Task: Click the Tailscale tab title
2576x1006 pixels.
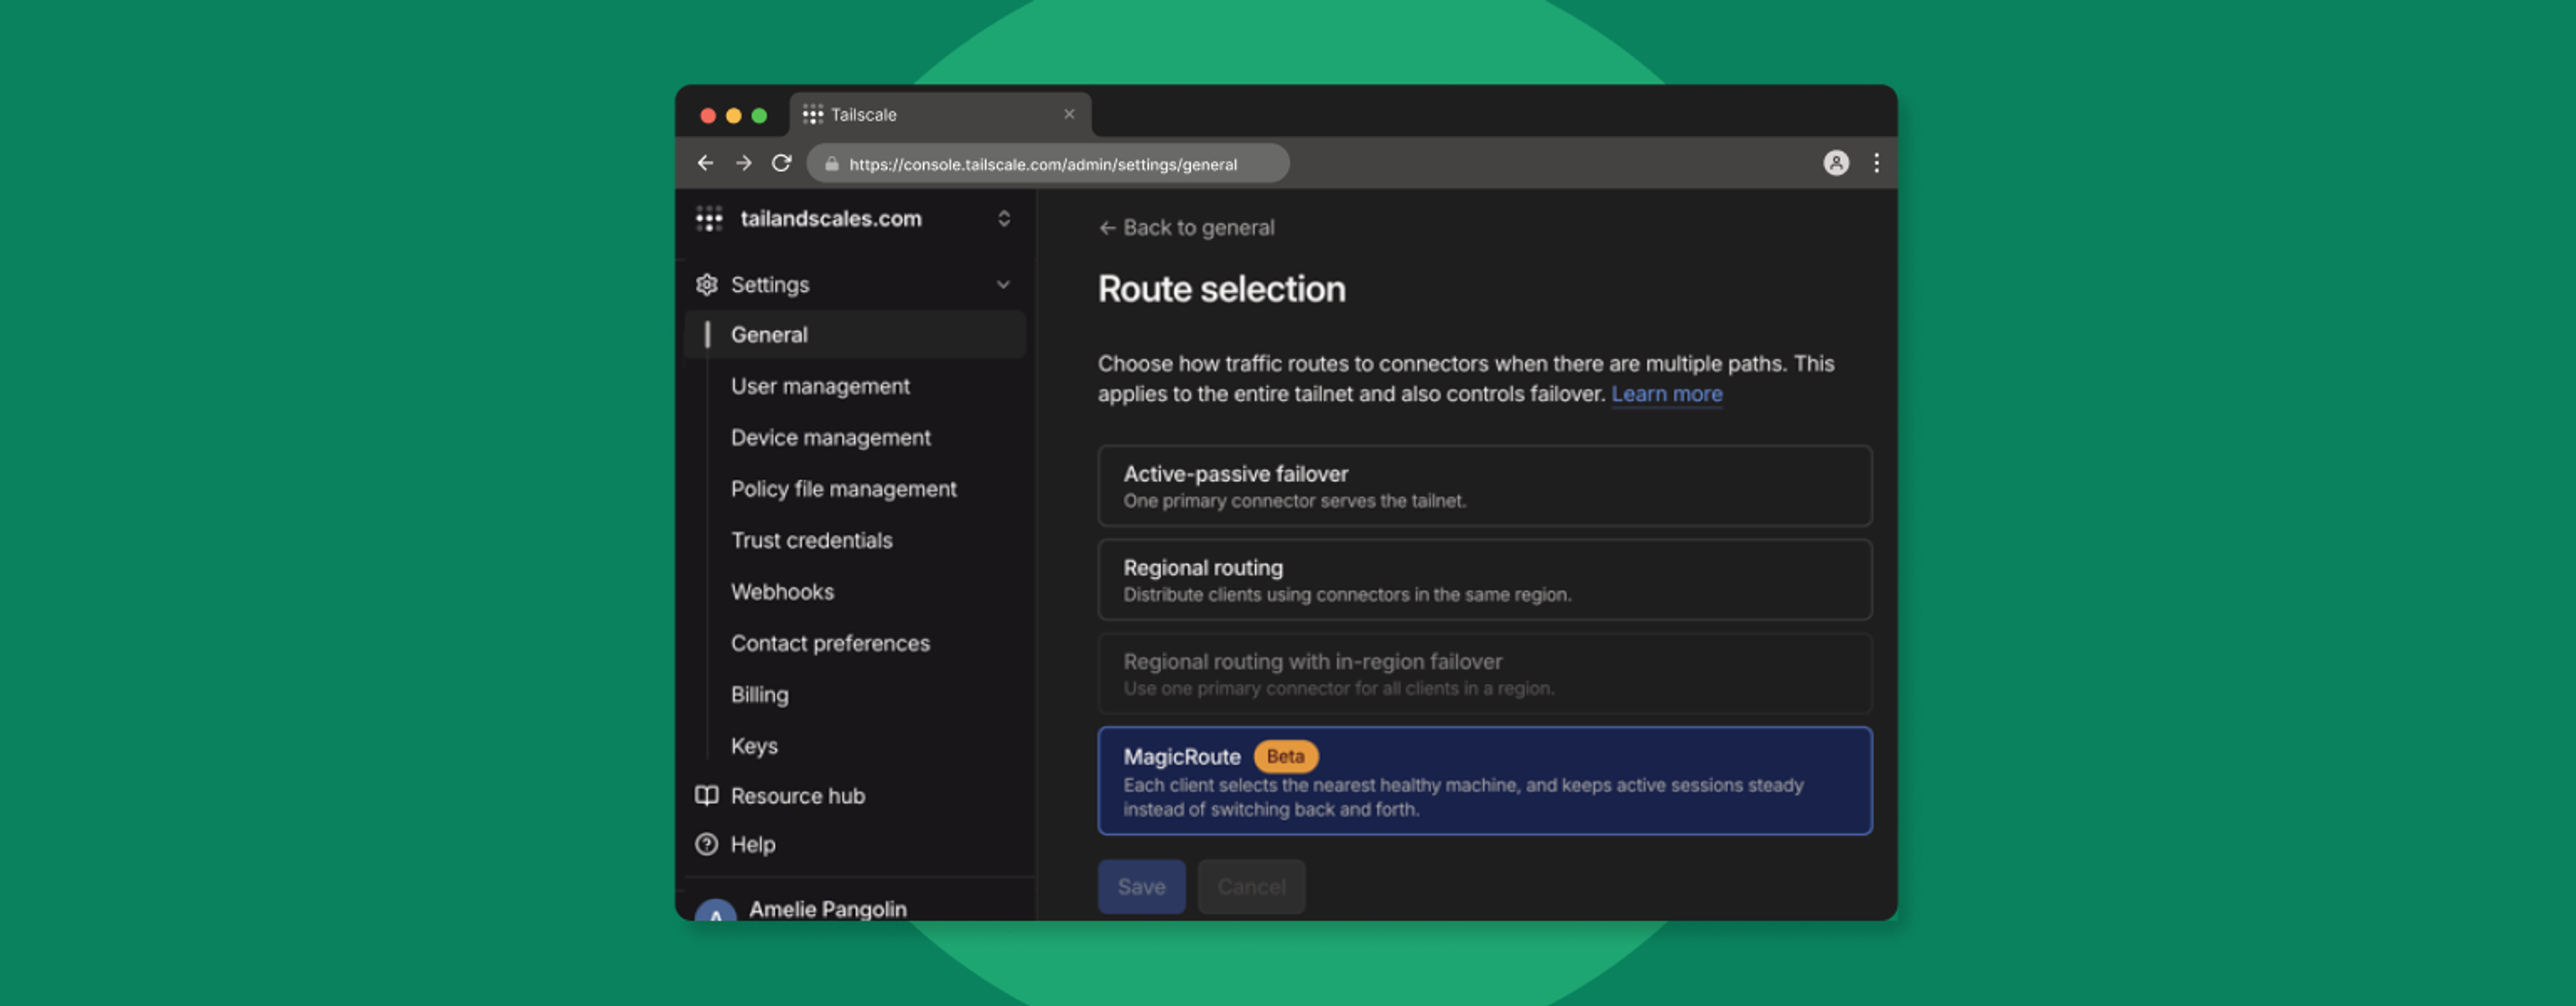Action: point(863,115)
